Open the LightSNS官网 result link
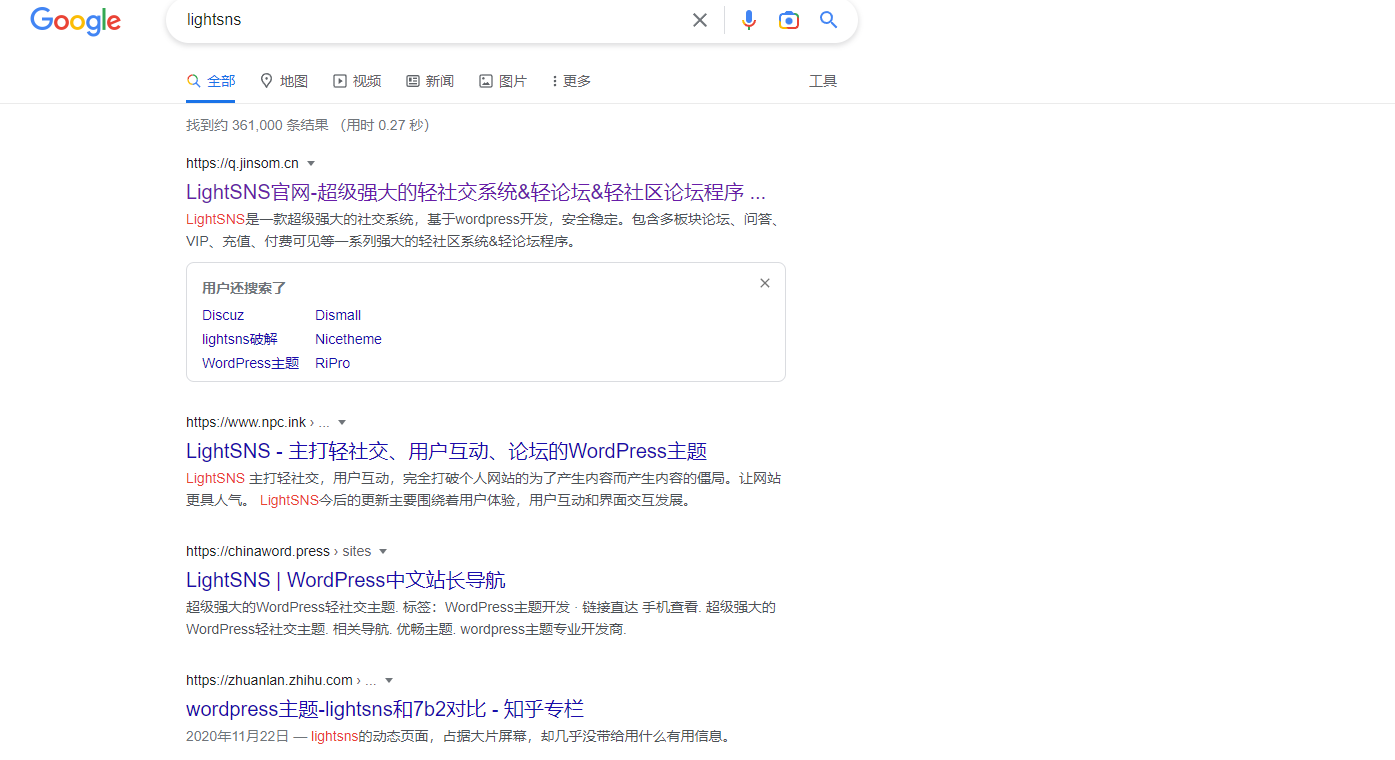This screenshot has width=1395, height=760. pyautogui.click(x=475, y=192)
